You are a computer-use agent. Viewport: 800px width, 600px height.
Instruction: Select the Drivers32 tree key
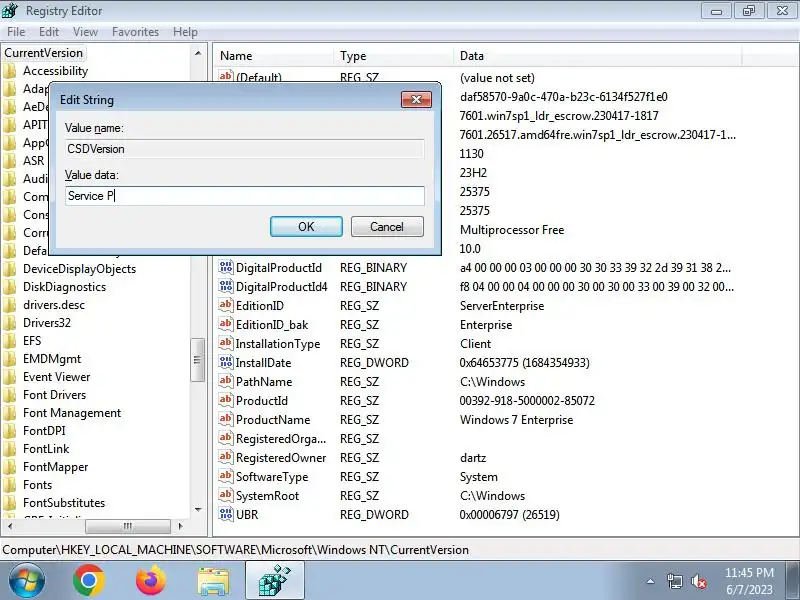(x=46, y=323)
